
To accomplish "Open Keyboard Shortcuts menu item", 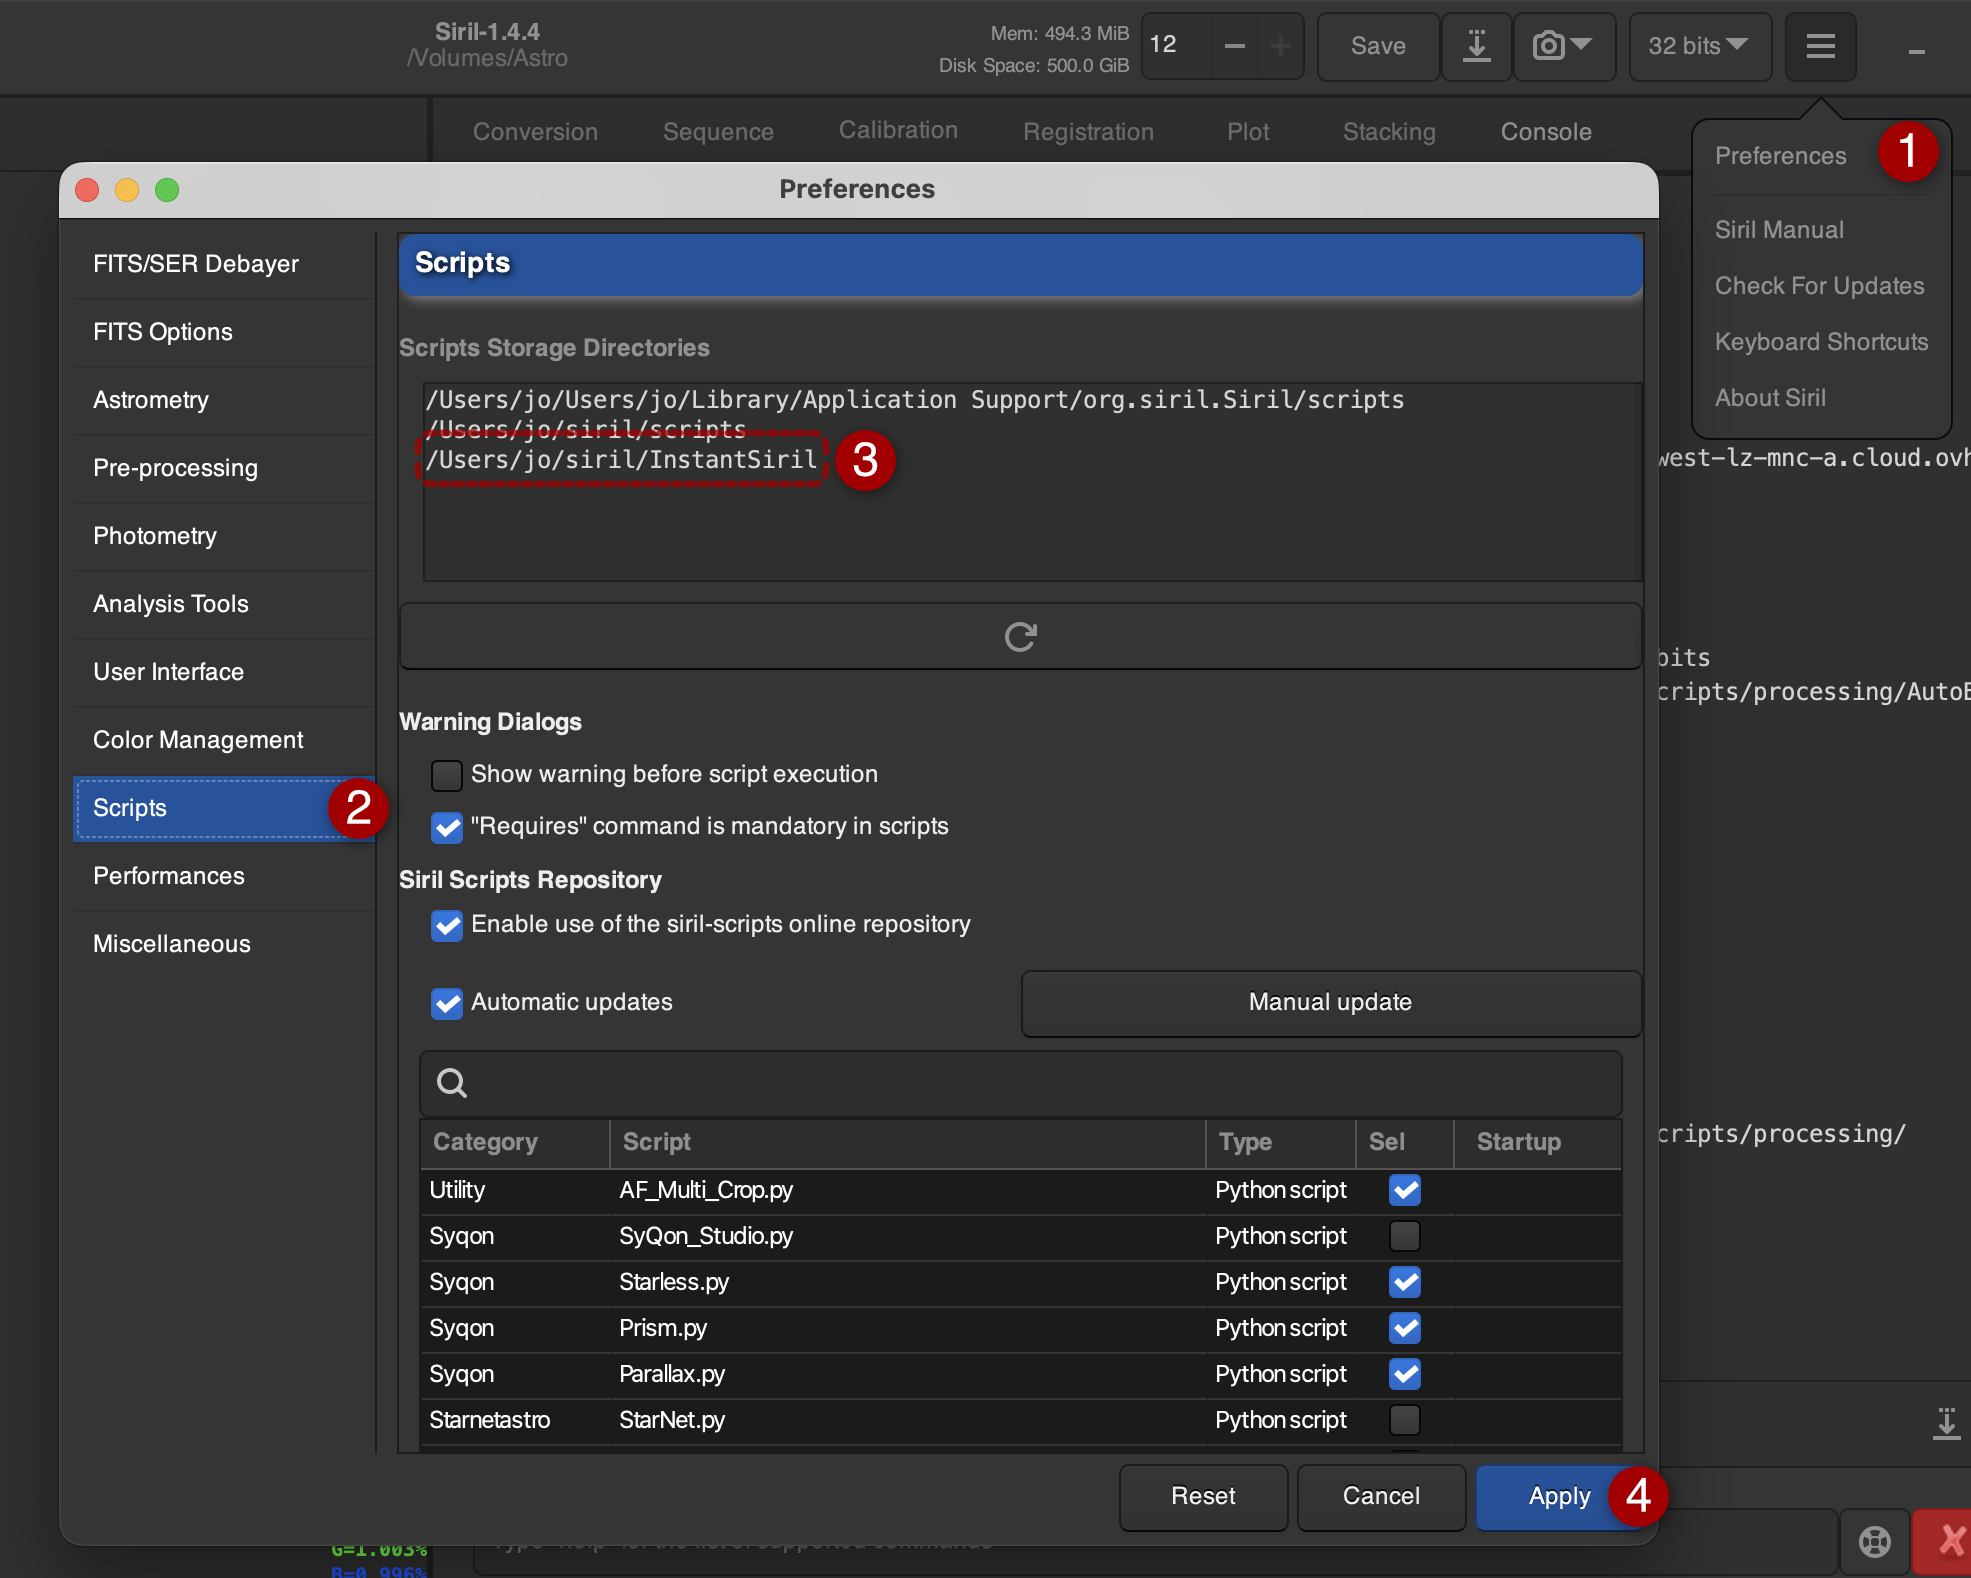I will tap(1821, 342).
